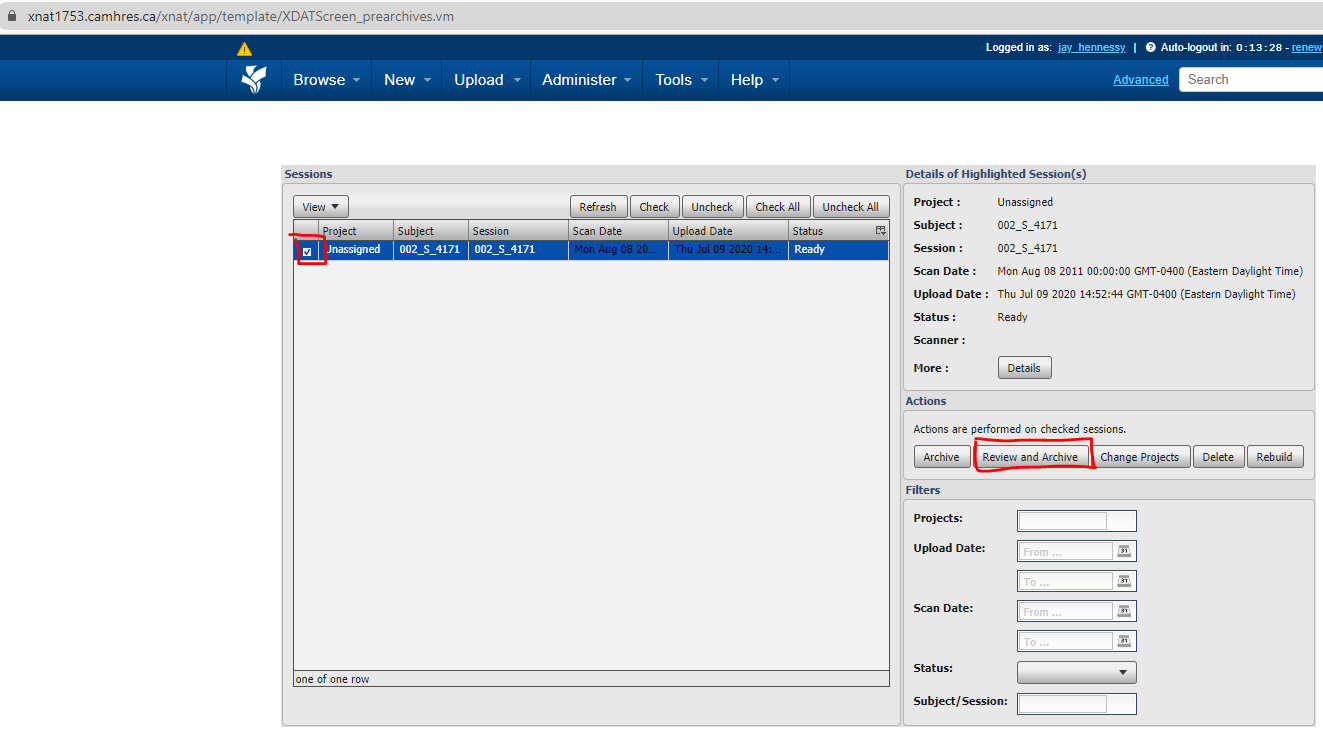Click Review and Archive button
The width and height of the screenshot is (1323, 730).
coord(1030,457)
